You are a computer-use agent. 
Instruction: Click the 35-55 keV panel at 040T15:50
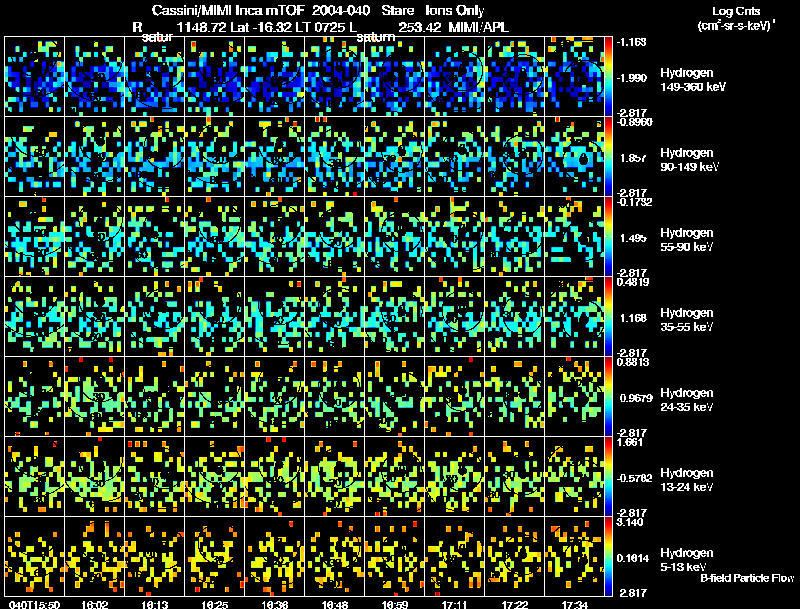[x=35, y=317]
